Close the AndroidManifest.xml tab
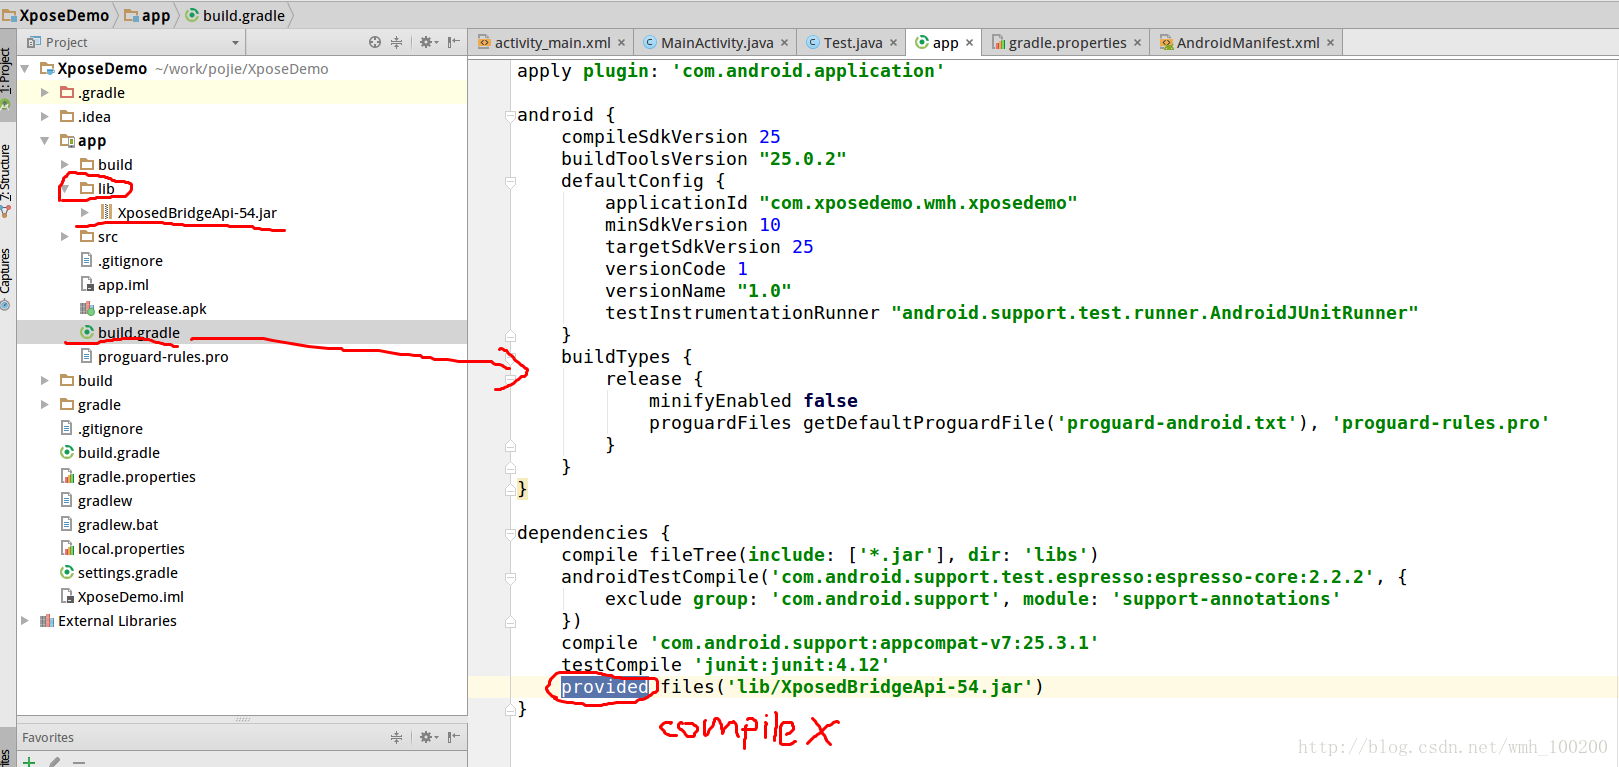This screenshot has height=767, width=1619. 1330,43
